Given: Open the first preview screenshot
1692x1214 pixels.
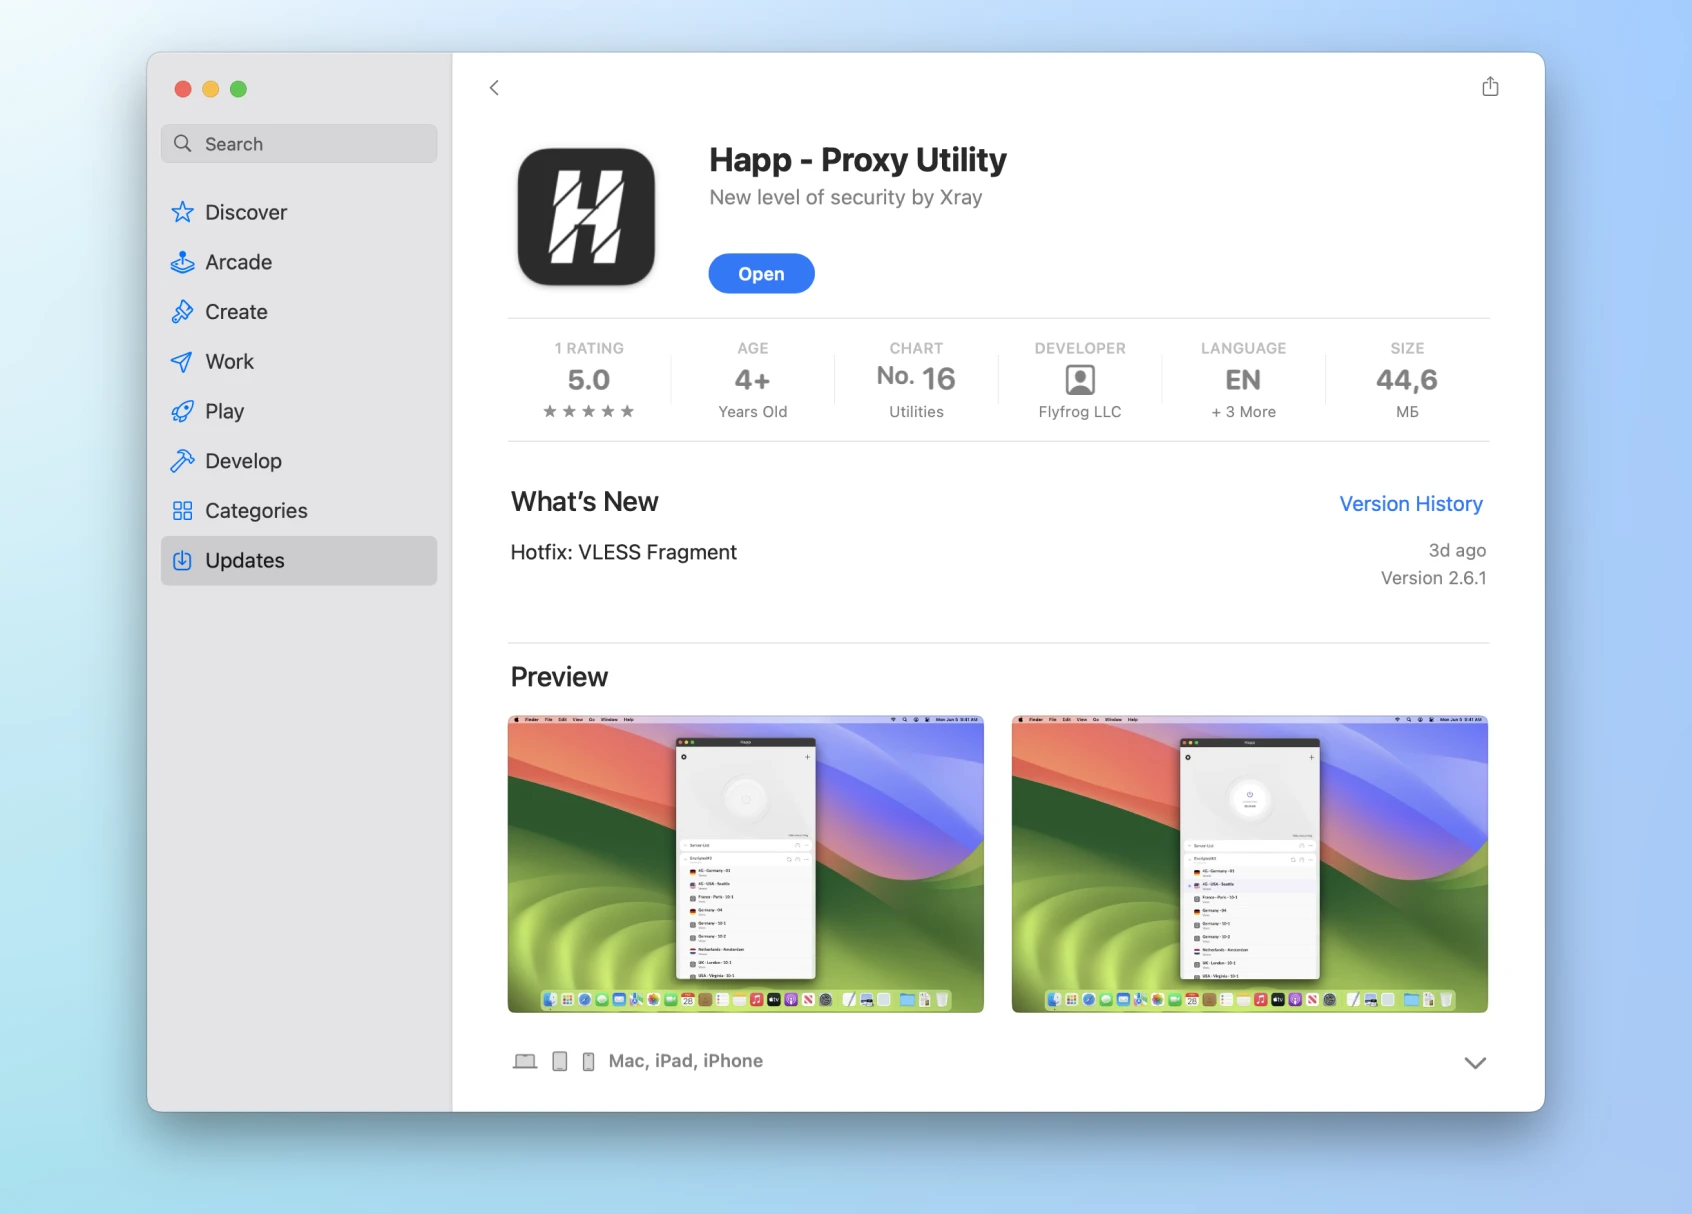Looking at the screenshot, I should [x=745, y=864].
